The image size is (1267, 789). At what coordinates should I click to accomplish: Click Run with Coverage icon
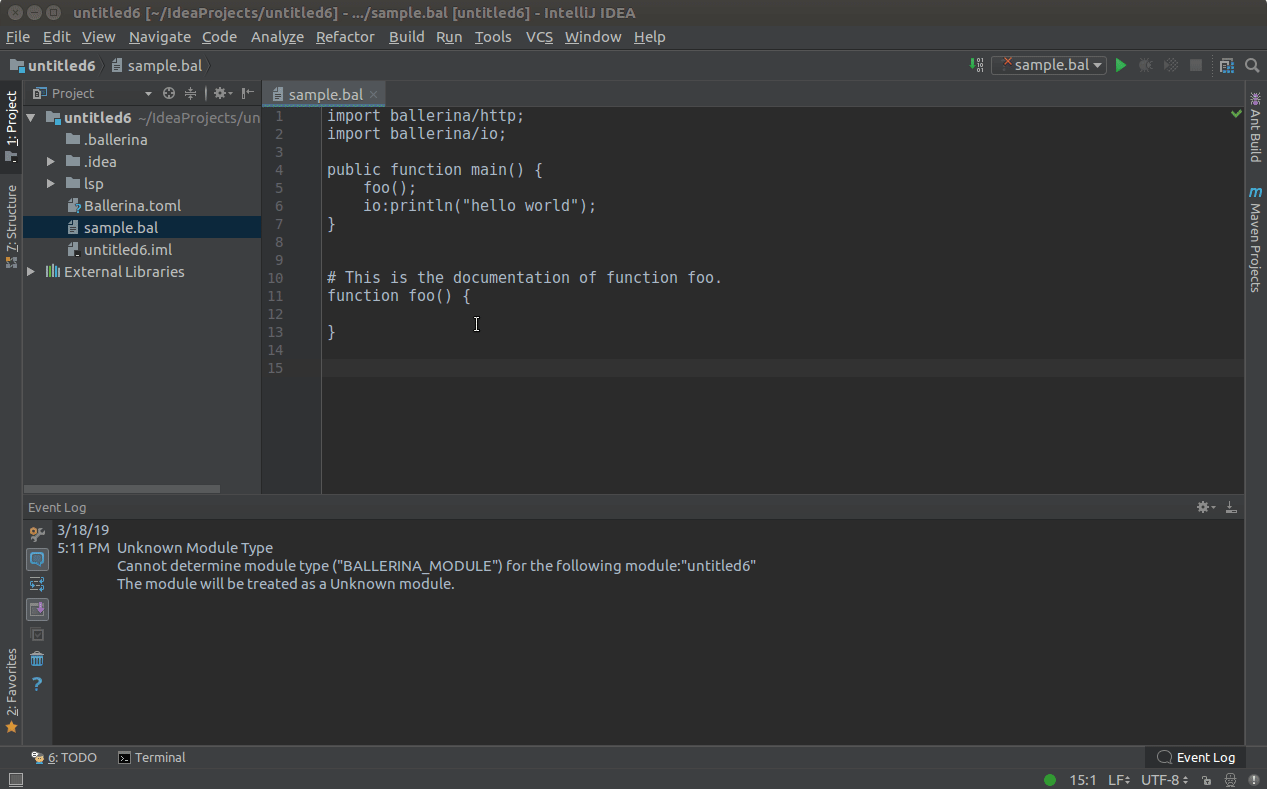[1170, 65]
